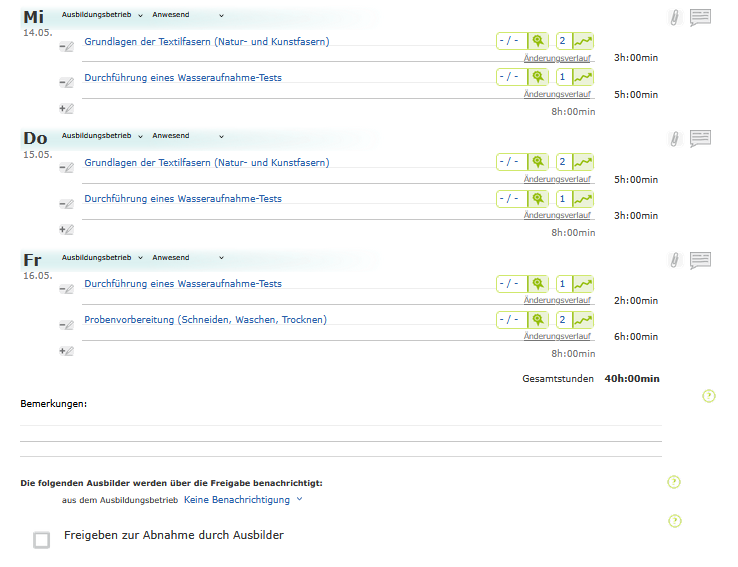Click progress chart icon for Thursday's Textilfasern
738x567 pixels.
click(x=583, y=162)
